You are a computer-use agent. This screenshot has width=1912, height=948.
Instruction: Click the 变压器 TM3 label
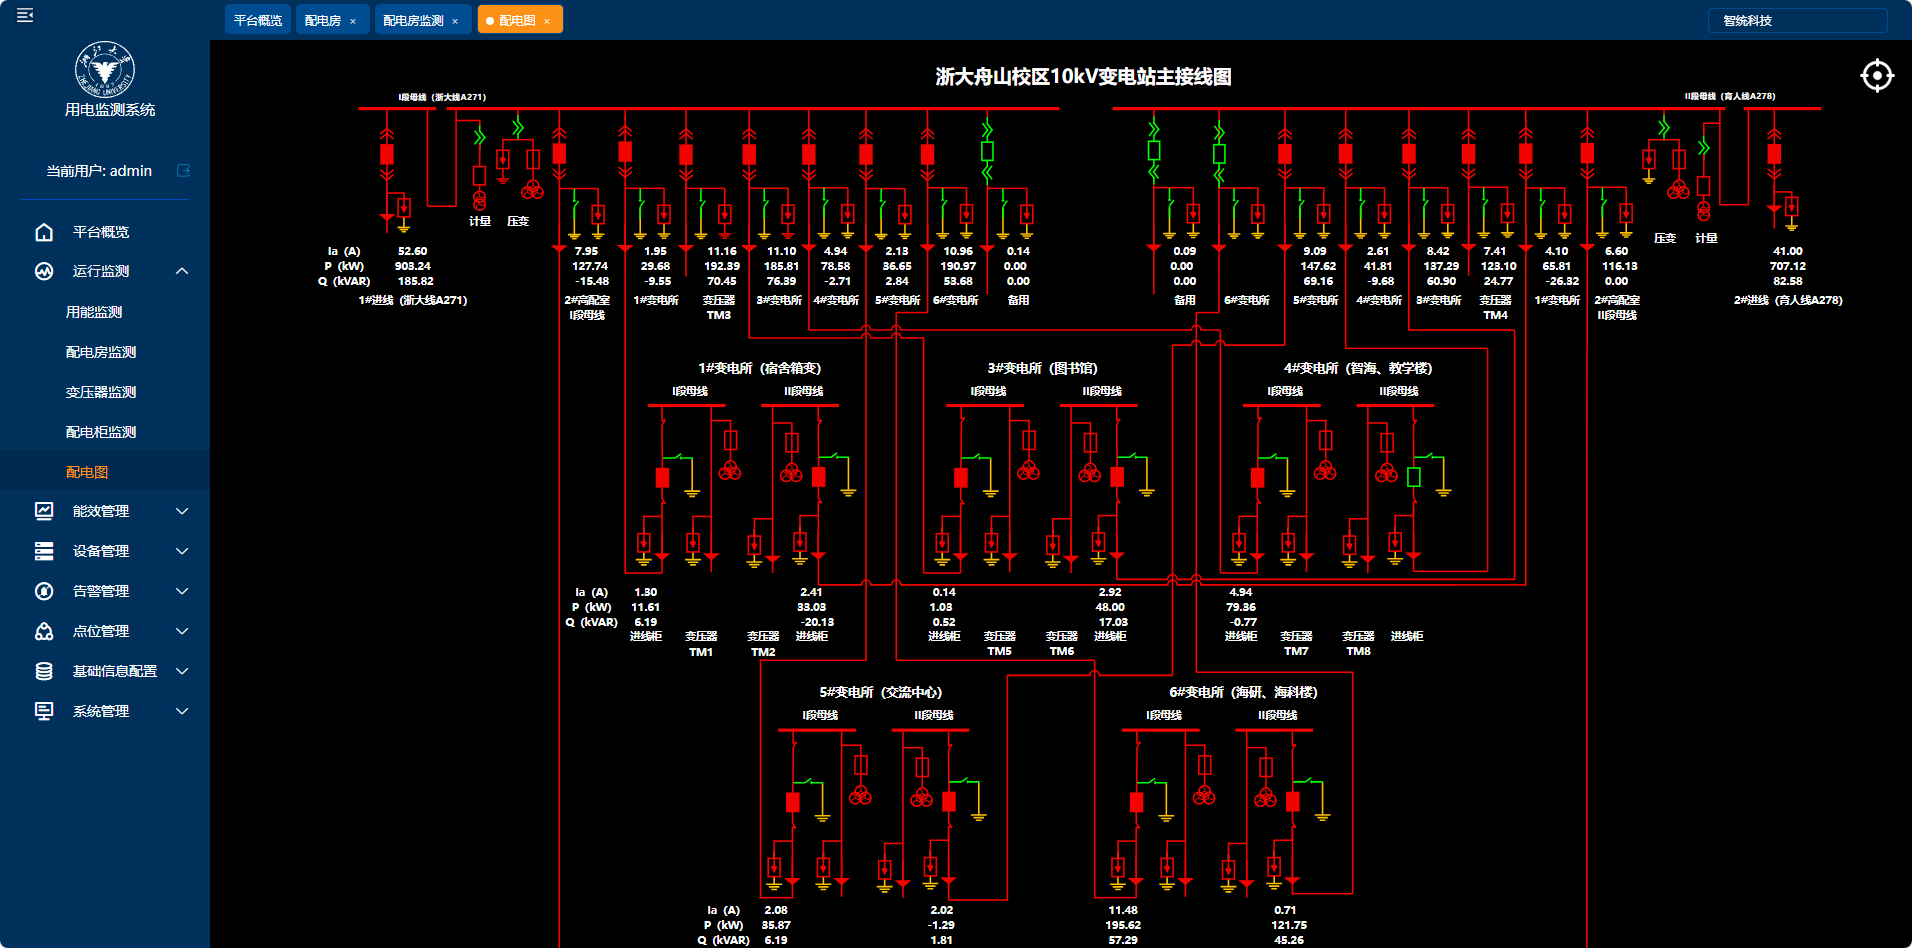[719, 308]
